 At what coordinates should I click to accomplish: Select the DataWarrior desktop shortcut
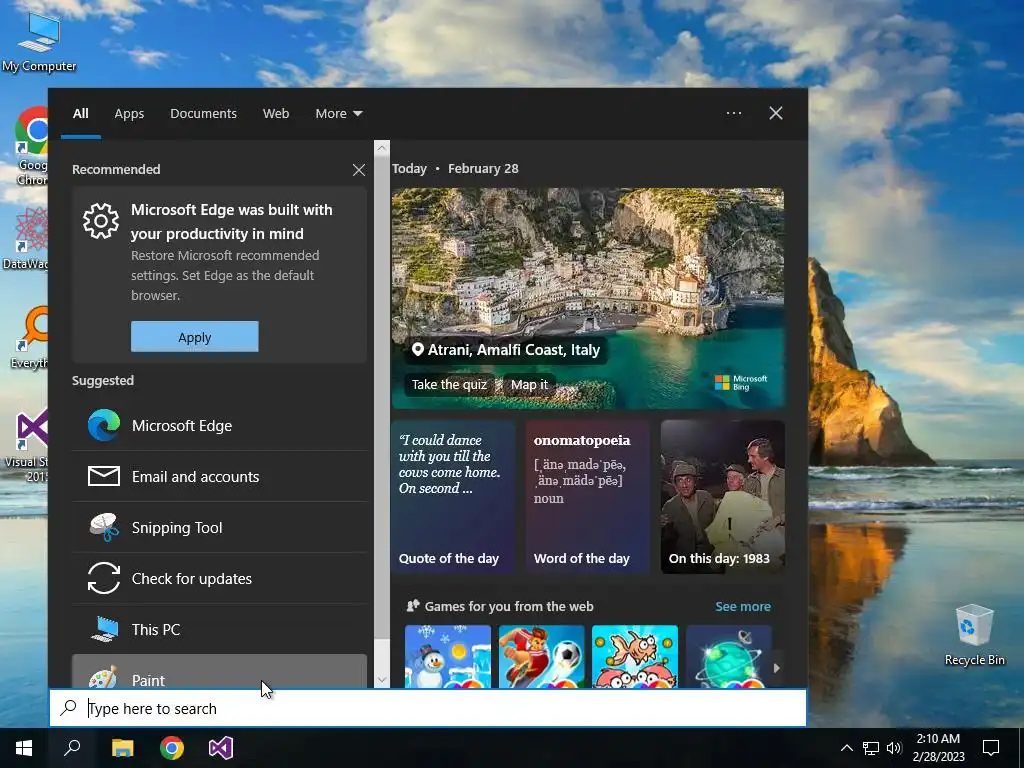point(26,239)
